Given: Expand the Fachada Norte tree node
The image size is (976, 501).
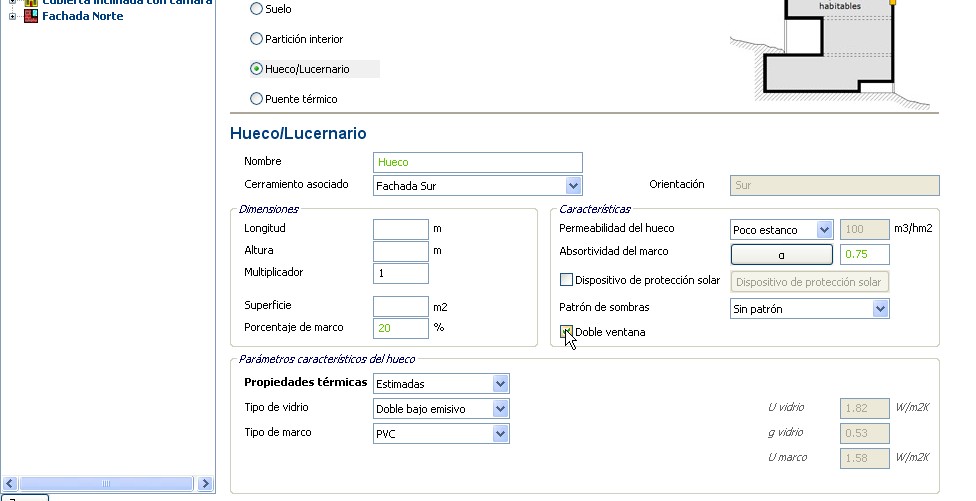Looking at the screenshot, I should point(12,16).
